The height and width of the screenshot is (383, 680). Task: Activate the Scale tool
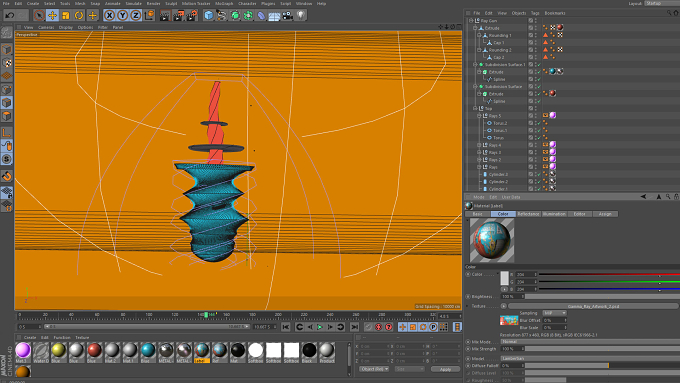[x=65, y=16]
